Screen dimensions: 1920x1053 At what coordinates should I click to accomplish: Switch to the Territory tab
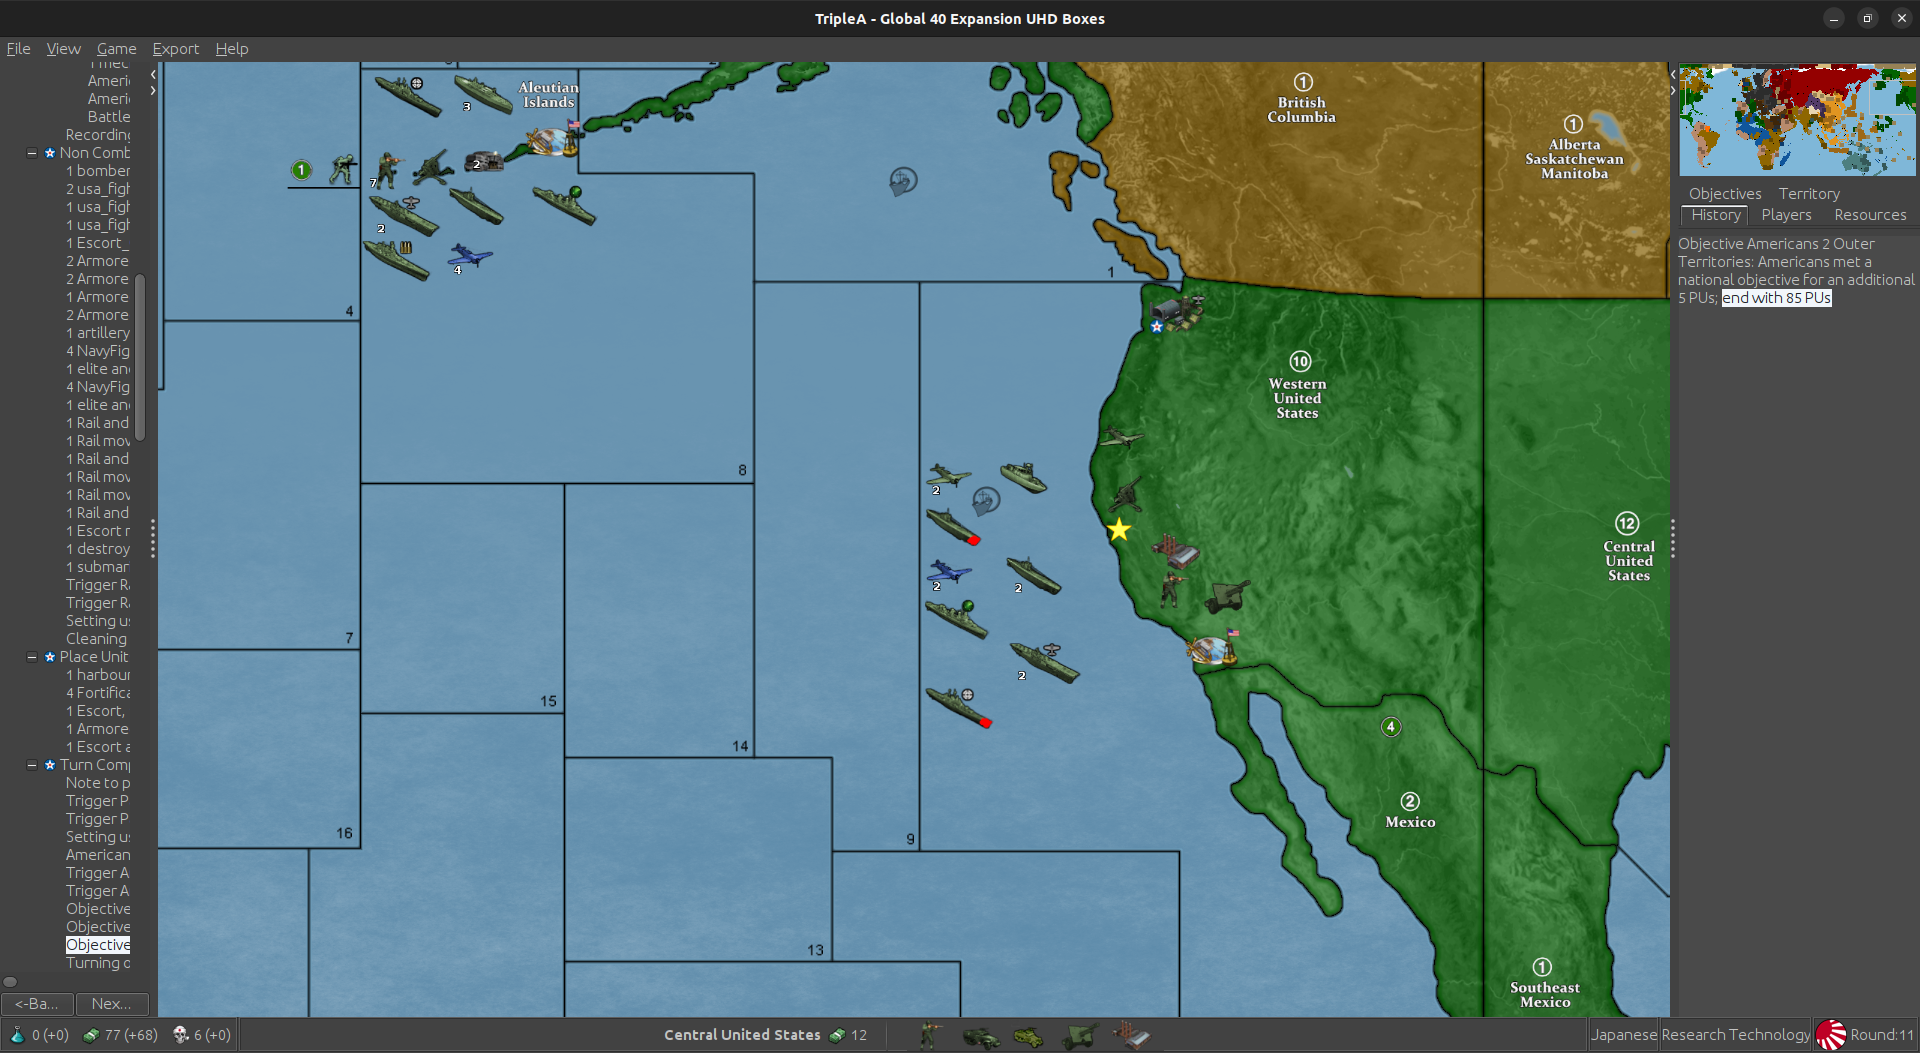point(1809,193)
